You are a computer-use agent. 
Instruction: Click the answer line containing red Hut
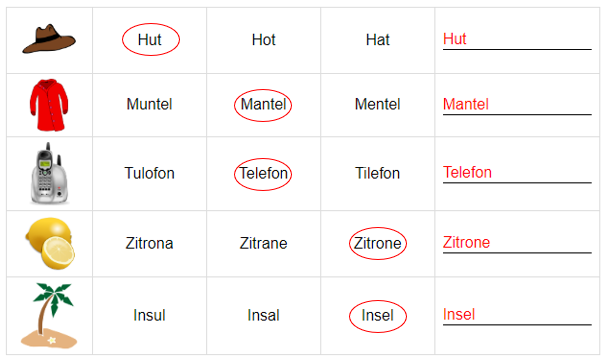click(517, 41)
